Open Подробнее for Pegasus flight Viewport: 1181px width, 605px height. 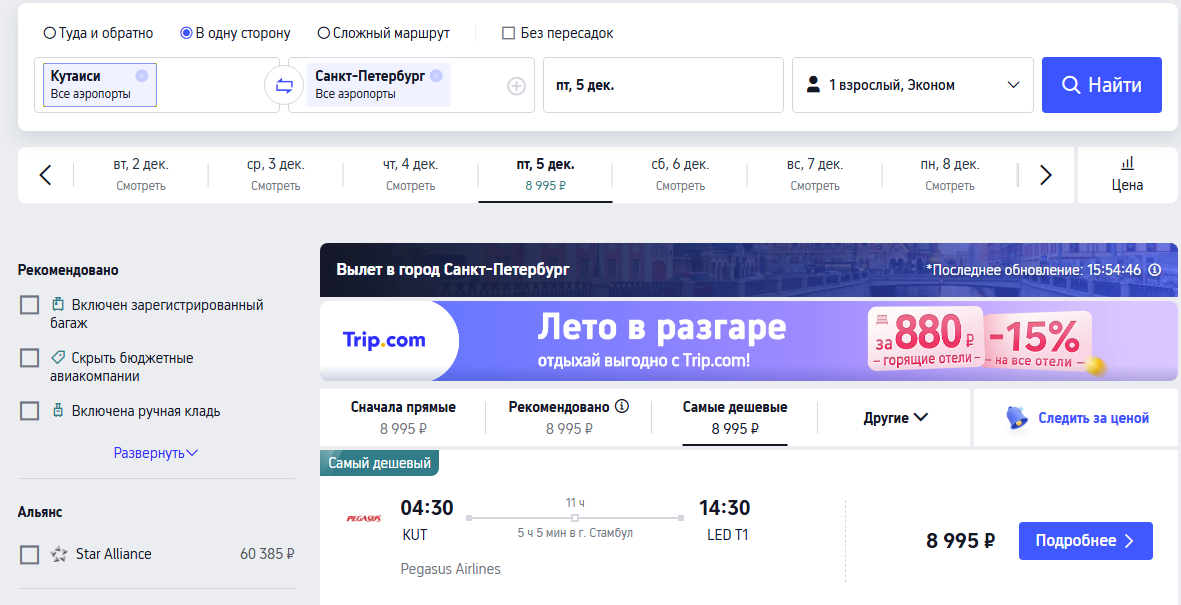coord(1085,541)
